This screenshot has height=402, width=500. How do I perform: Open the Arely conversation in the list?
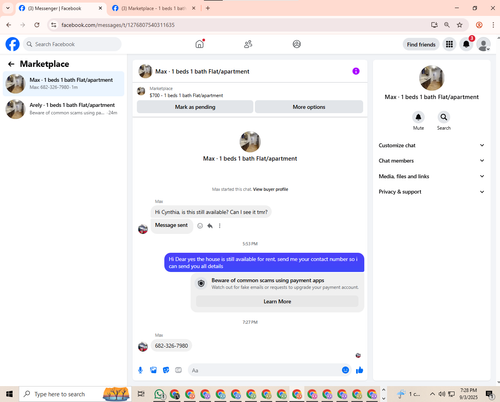63,109
